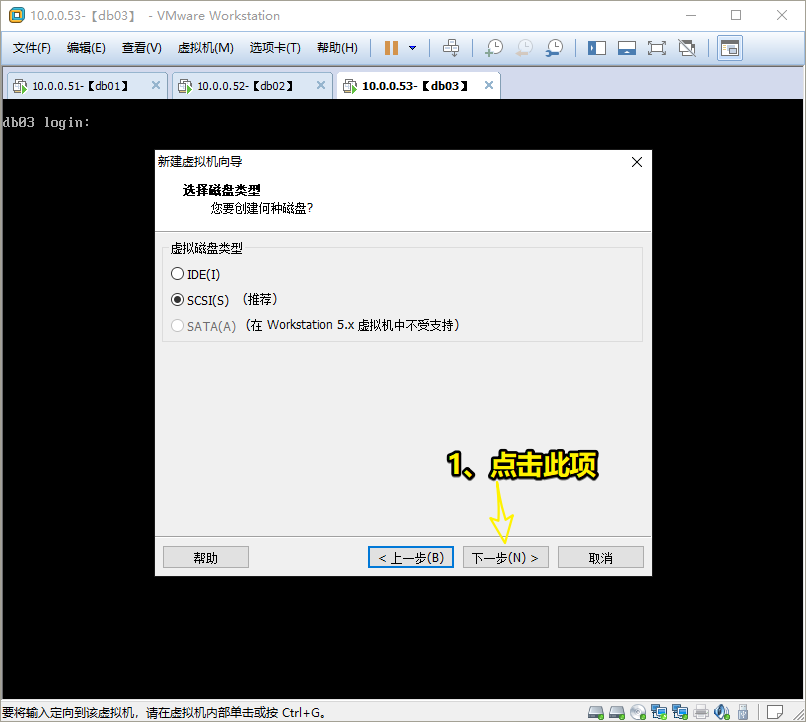Viewport: 806px width, 722px height.
Task: Take a snapshot of this VM
Action: 494,48
